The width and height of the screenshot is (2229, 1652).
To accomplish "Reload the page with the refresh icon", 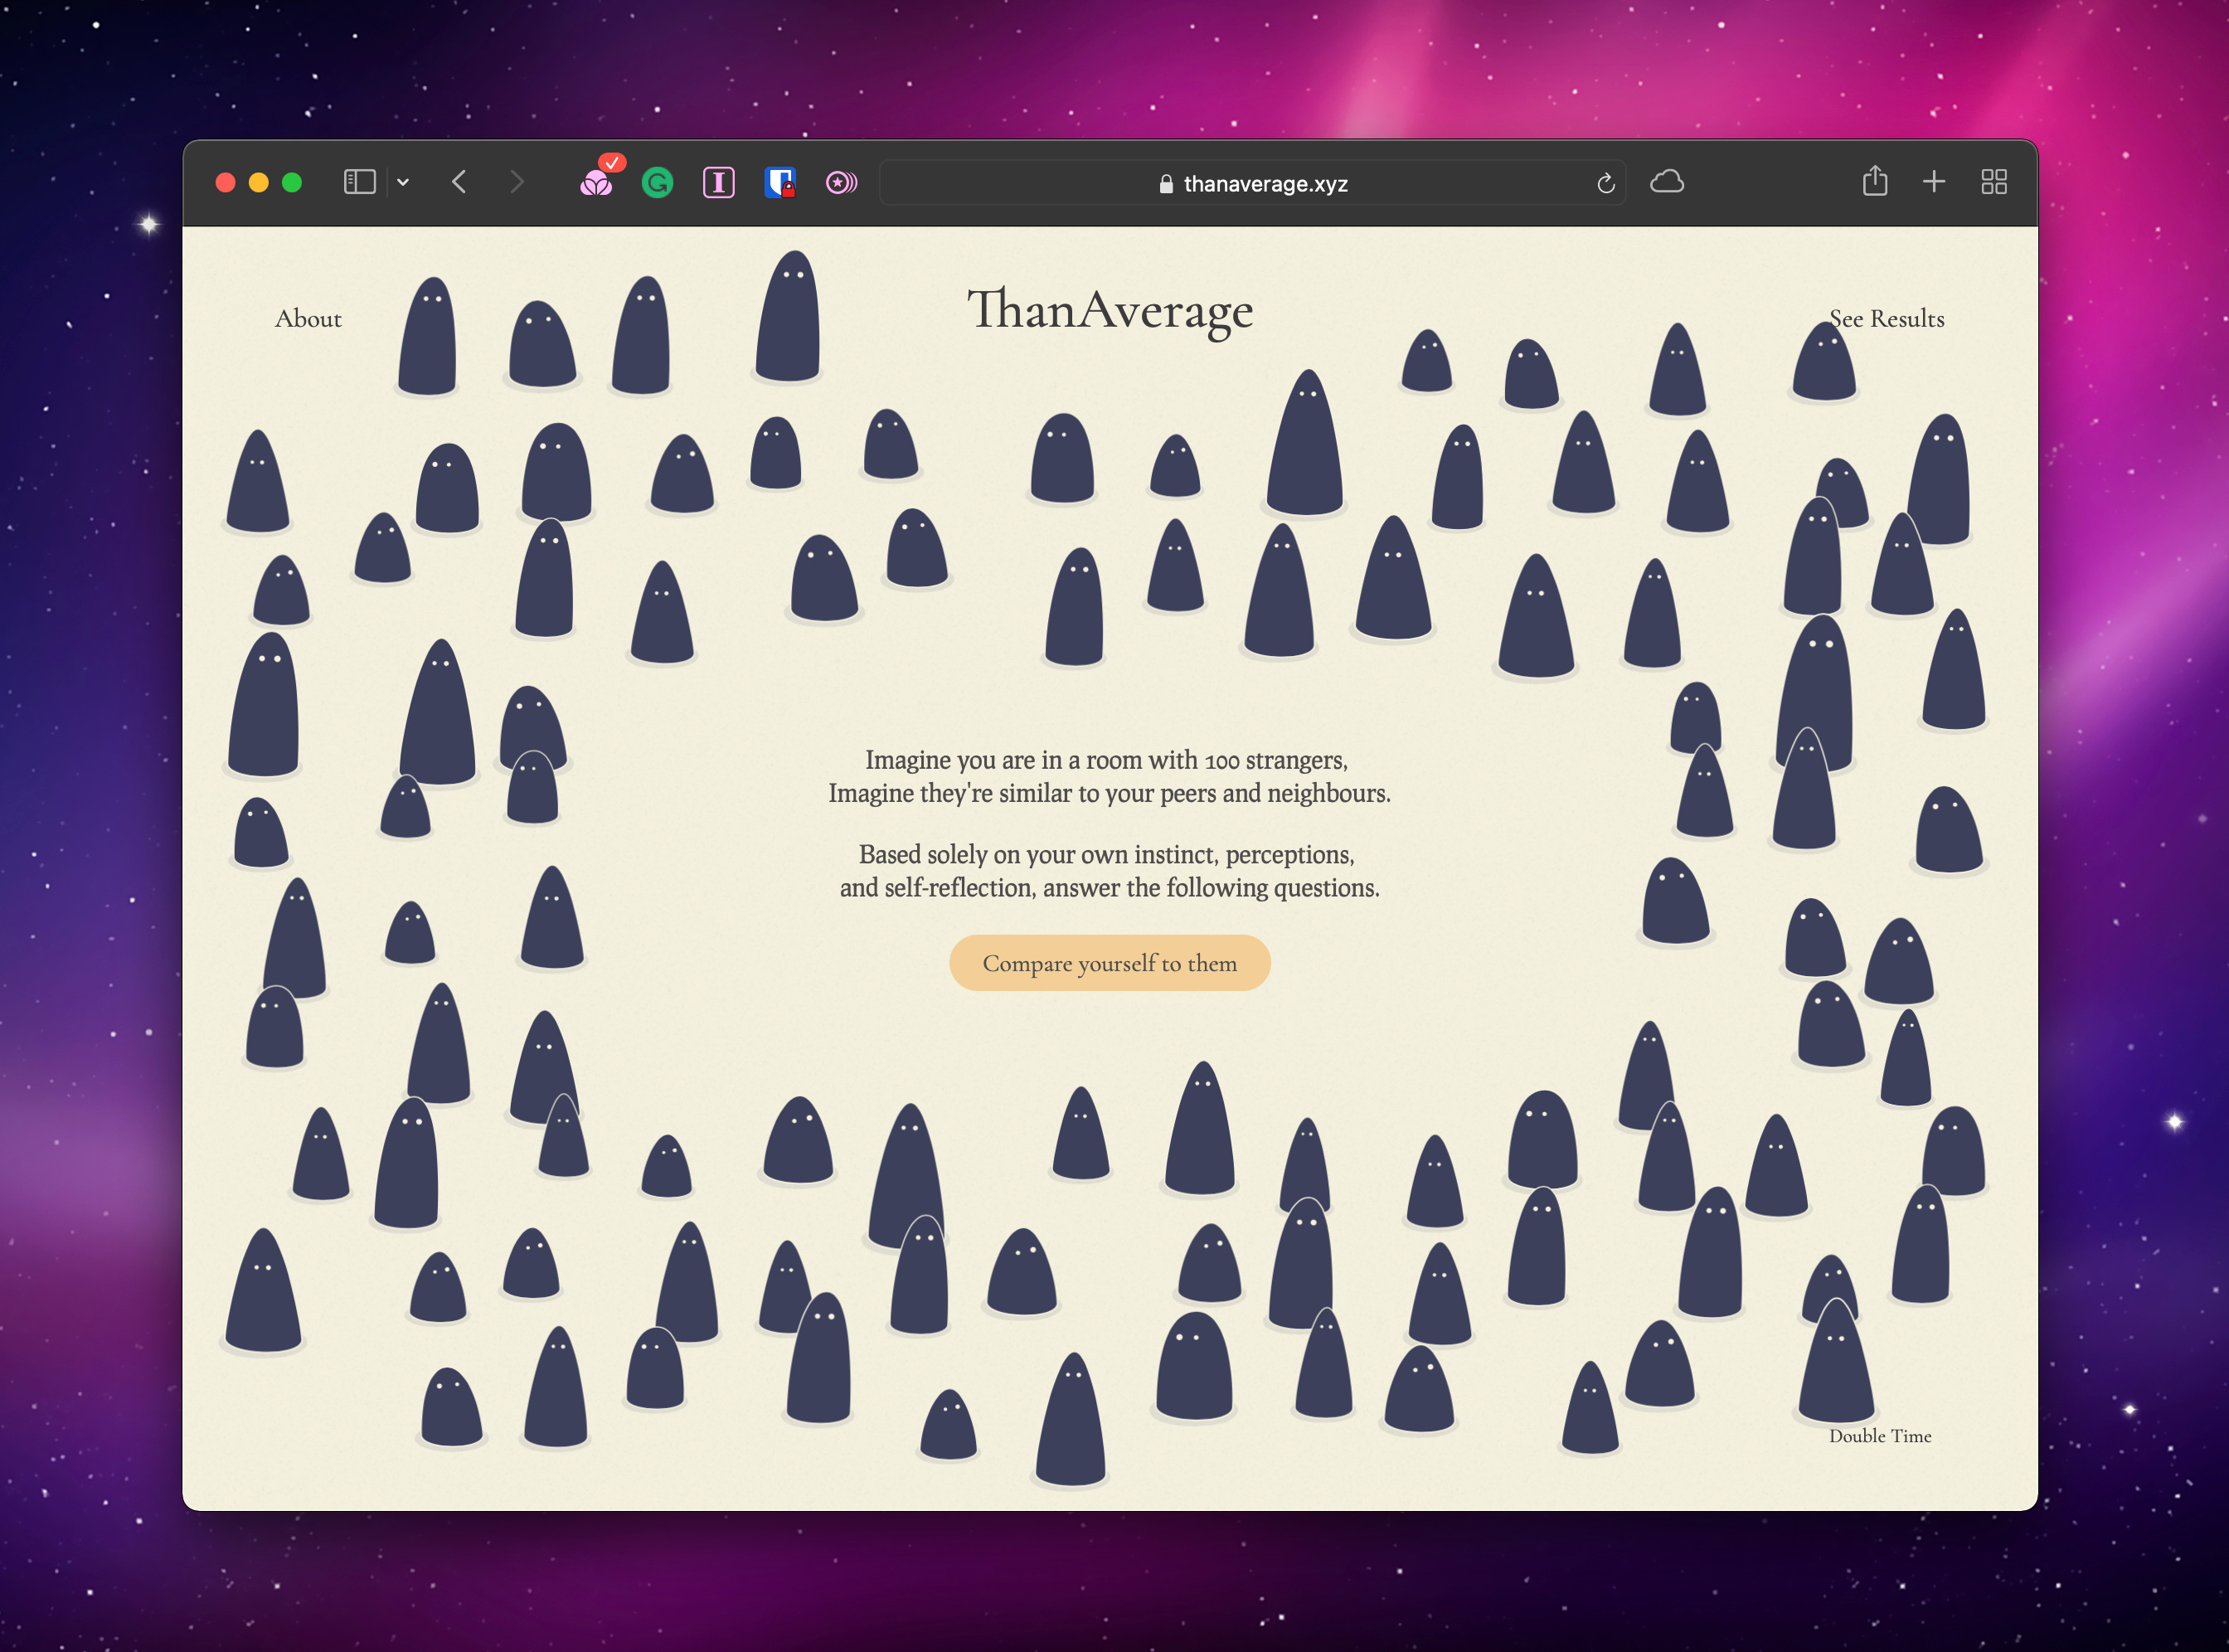I will 1605,184.
